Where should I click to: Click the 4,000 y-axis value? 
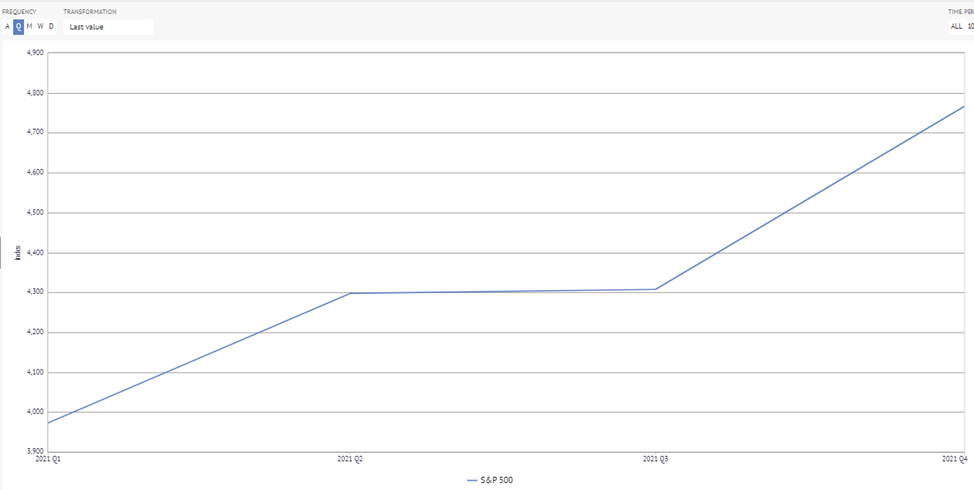coord(35,412)
